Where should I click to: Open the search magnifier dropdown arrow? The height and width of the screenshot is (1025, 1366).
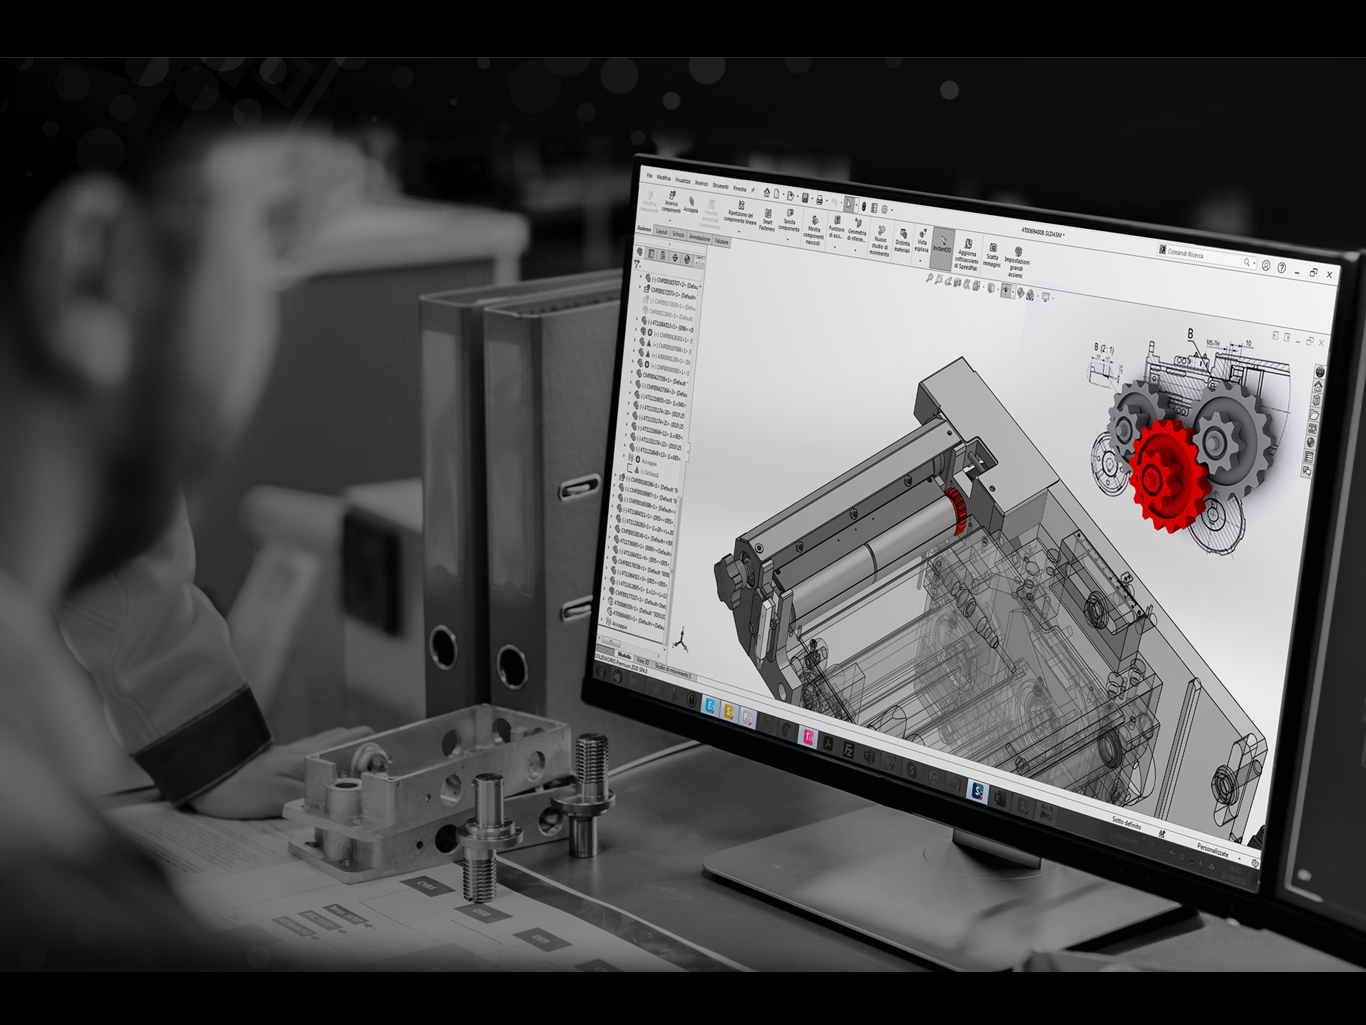(x=1254, y=263)
